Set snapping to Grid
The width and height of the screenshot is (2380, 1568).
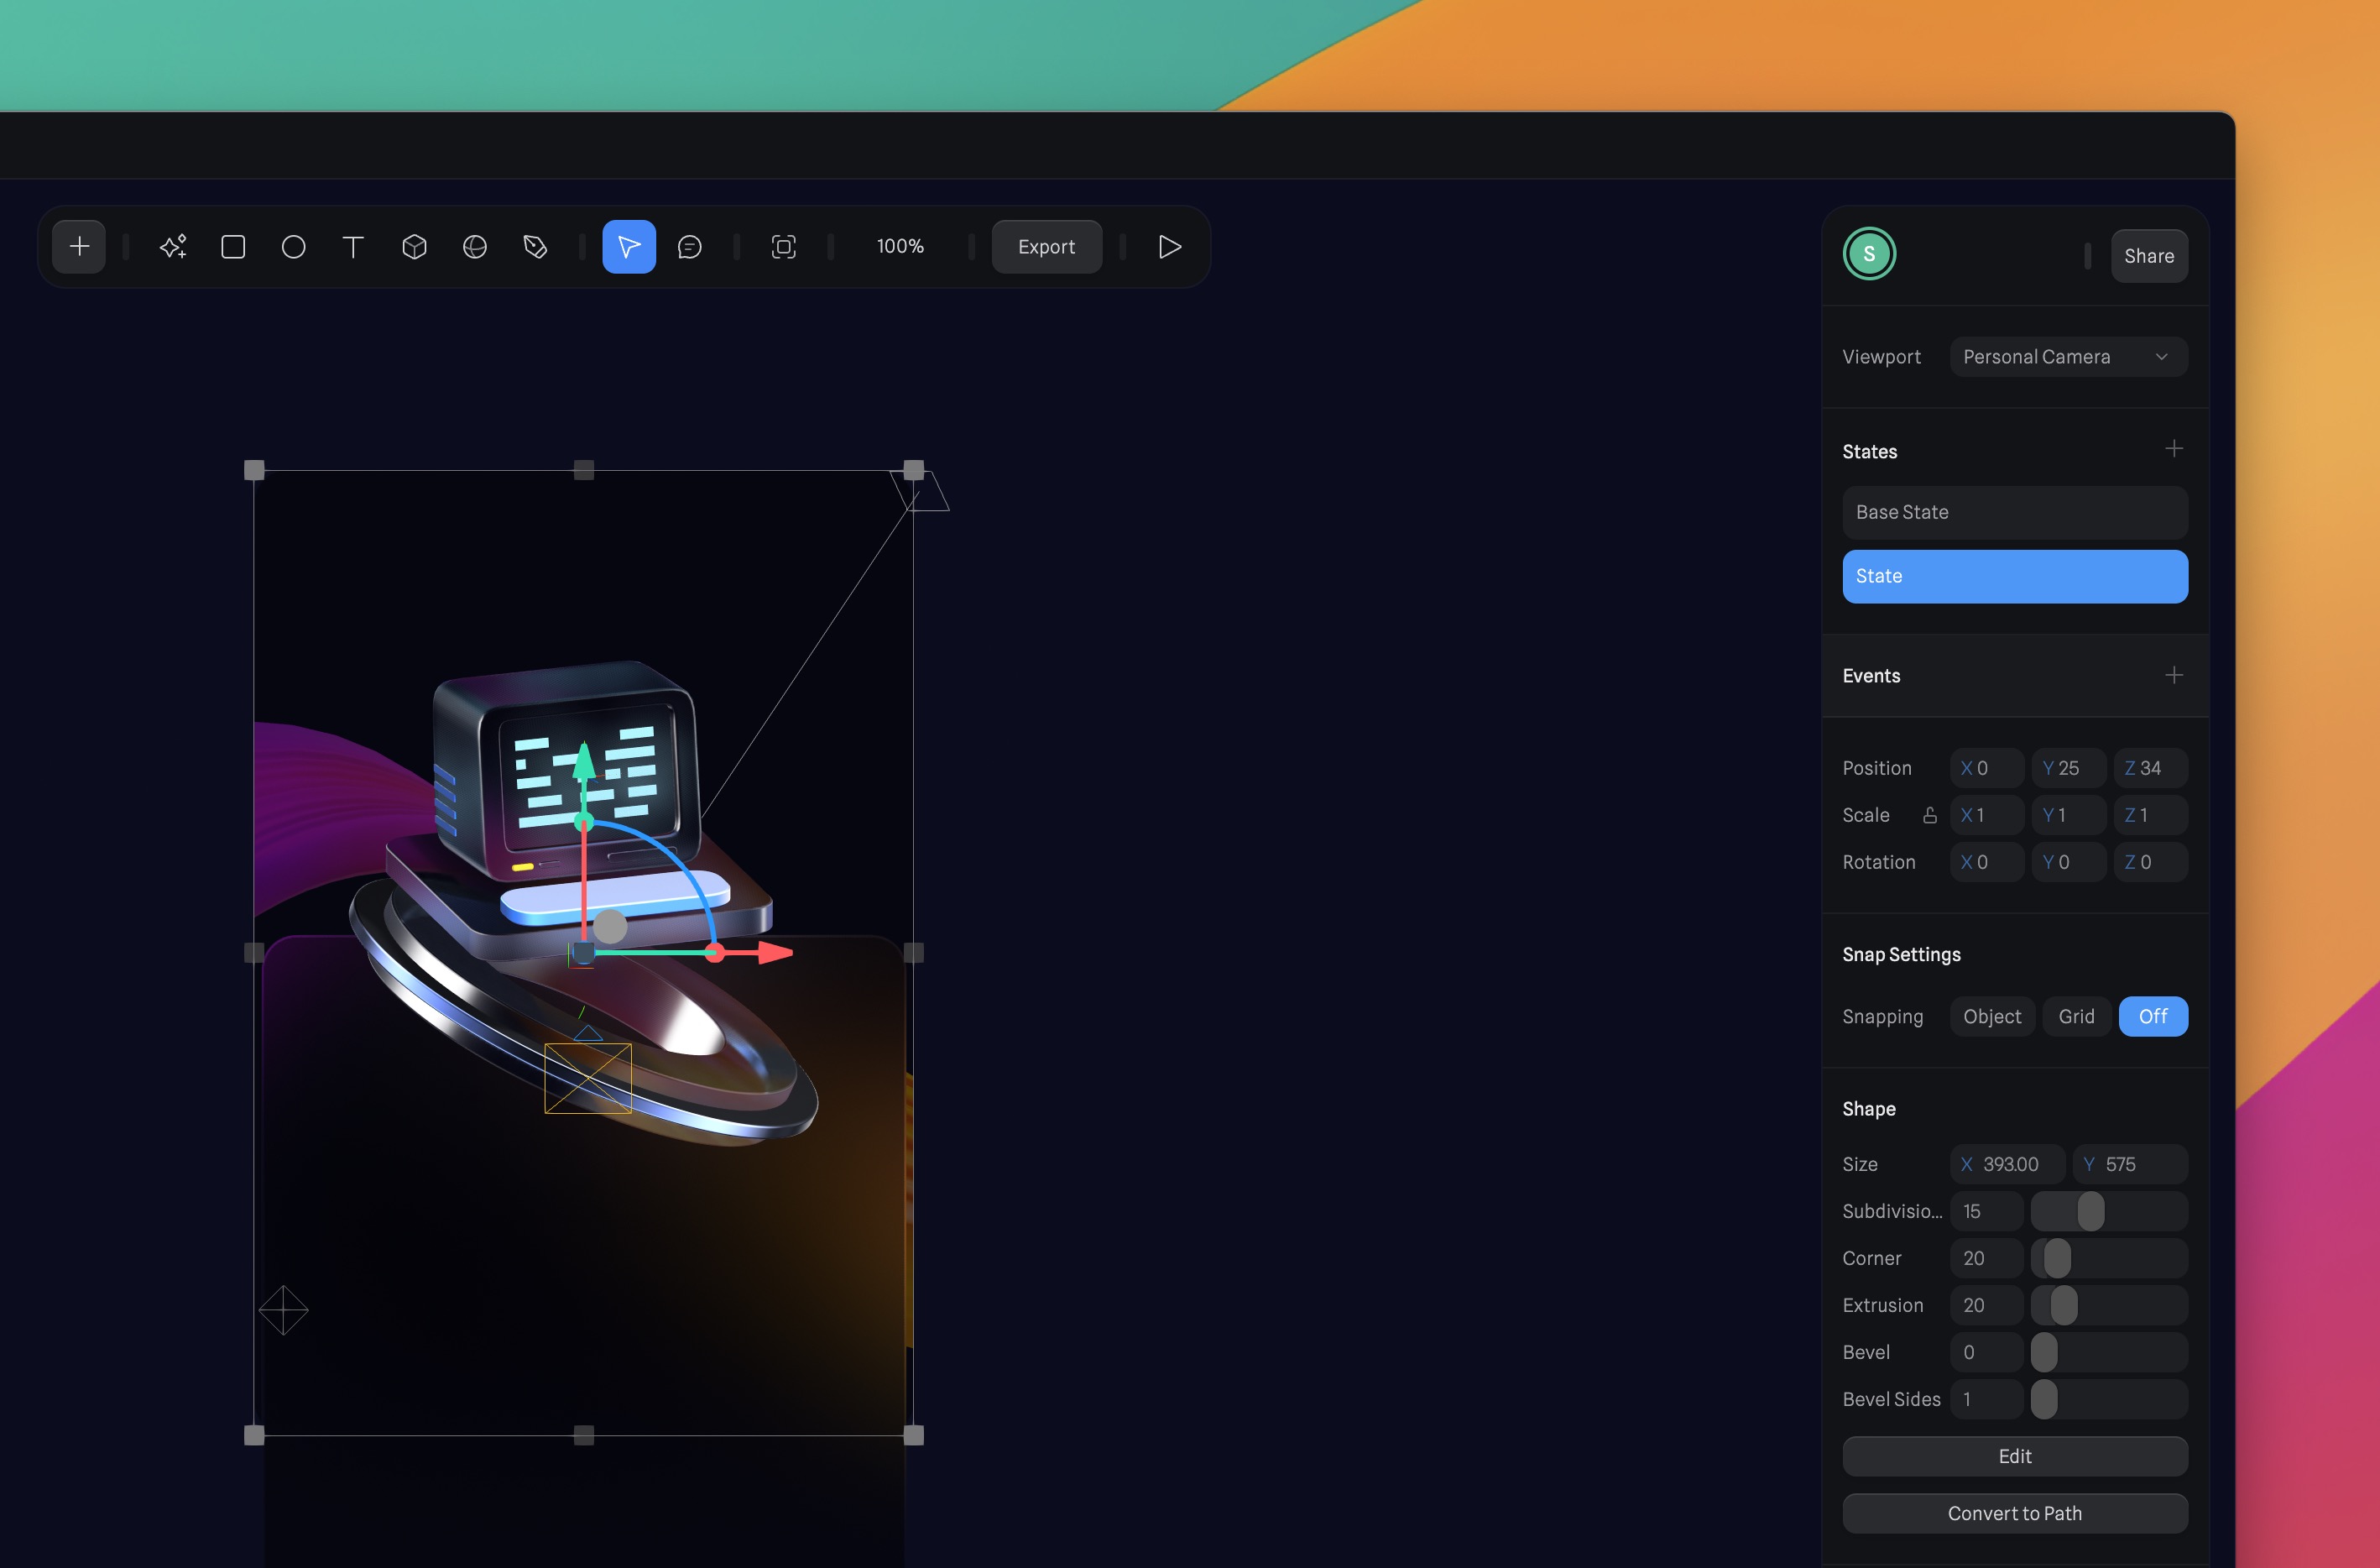[x=2076, y=1016]
